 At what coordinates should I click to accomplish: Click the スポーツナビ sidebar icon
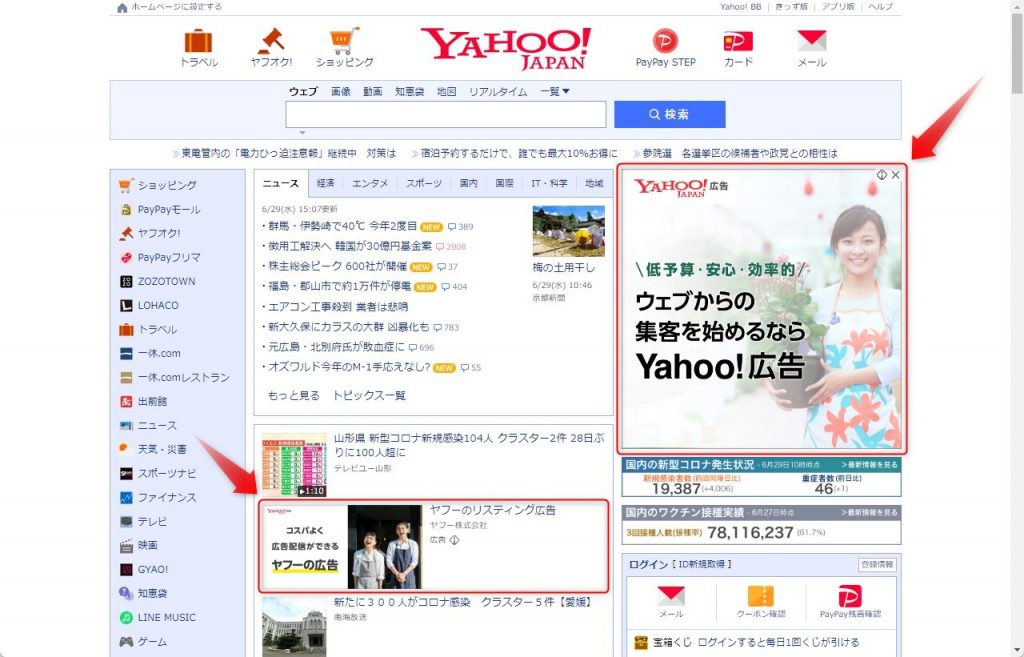pyautogui.click(x=126, y=473)
